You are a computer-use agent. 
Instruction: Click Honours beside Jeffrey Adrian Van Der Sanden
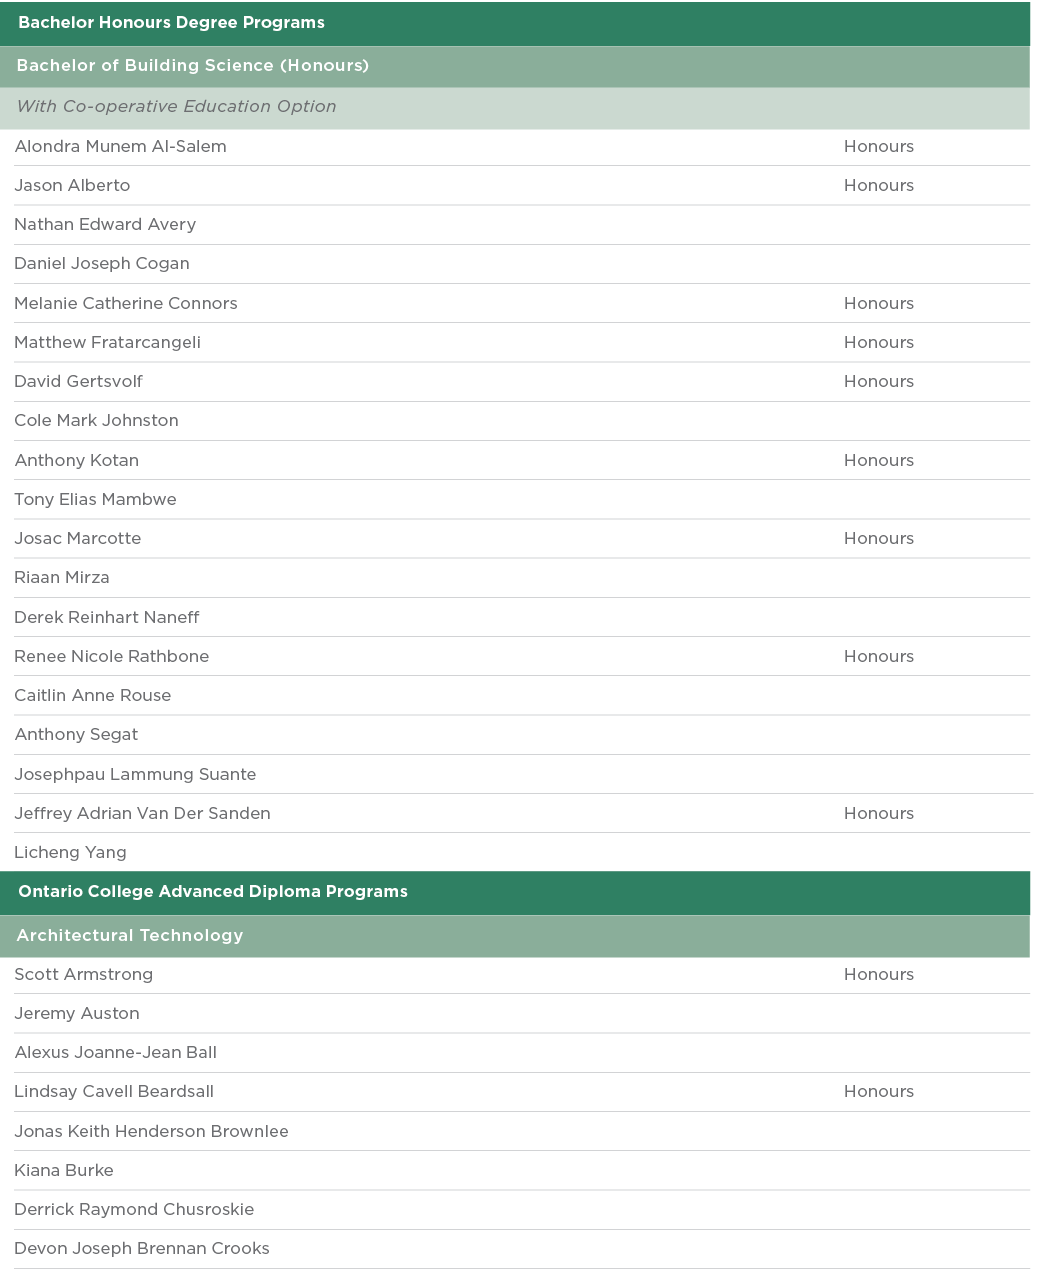coord(878,814)
